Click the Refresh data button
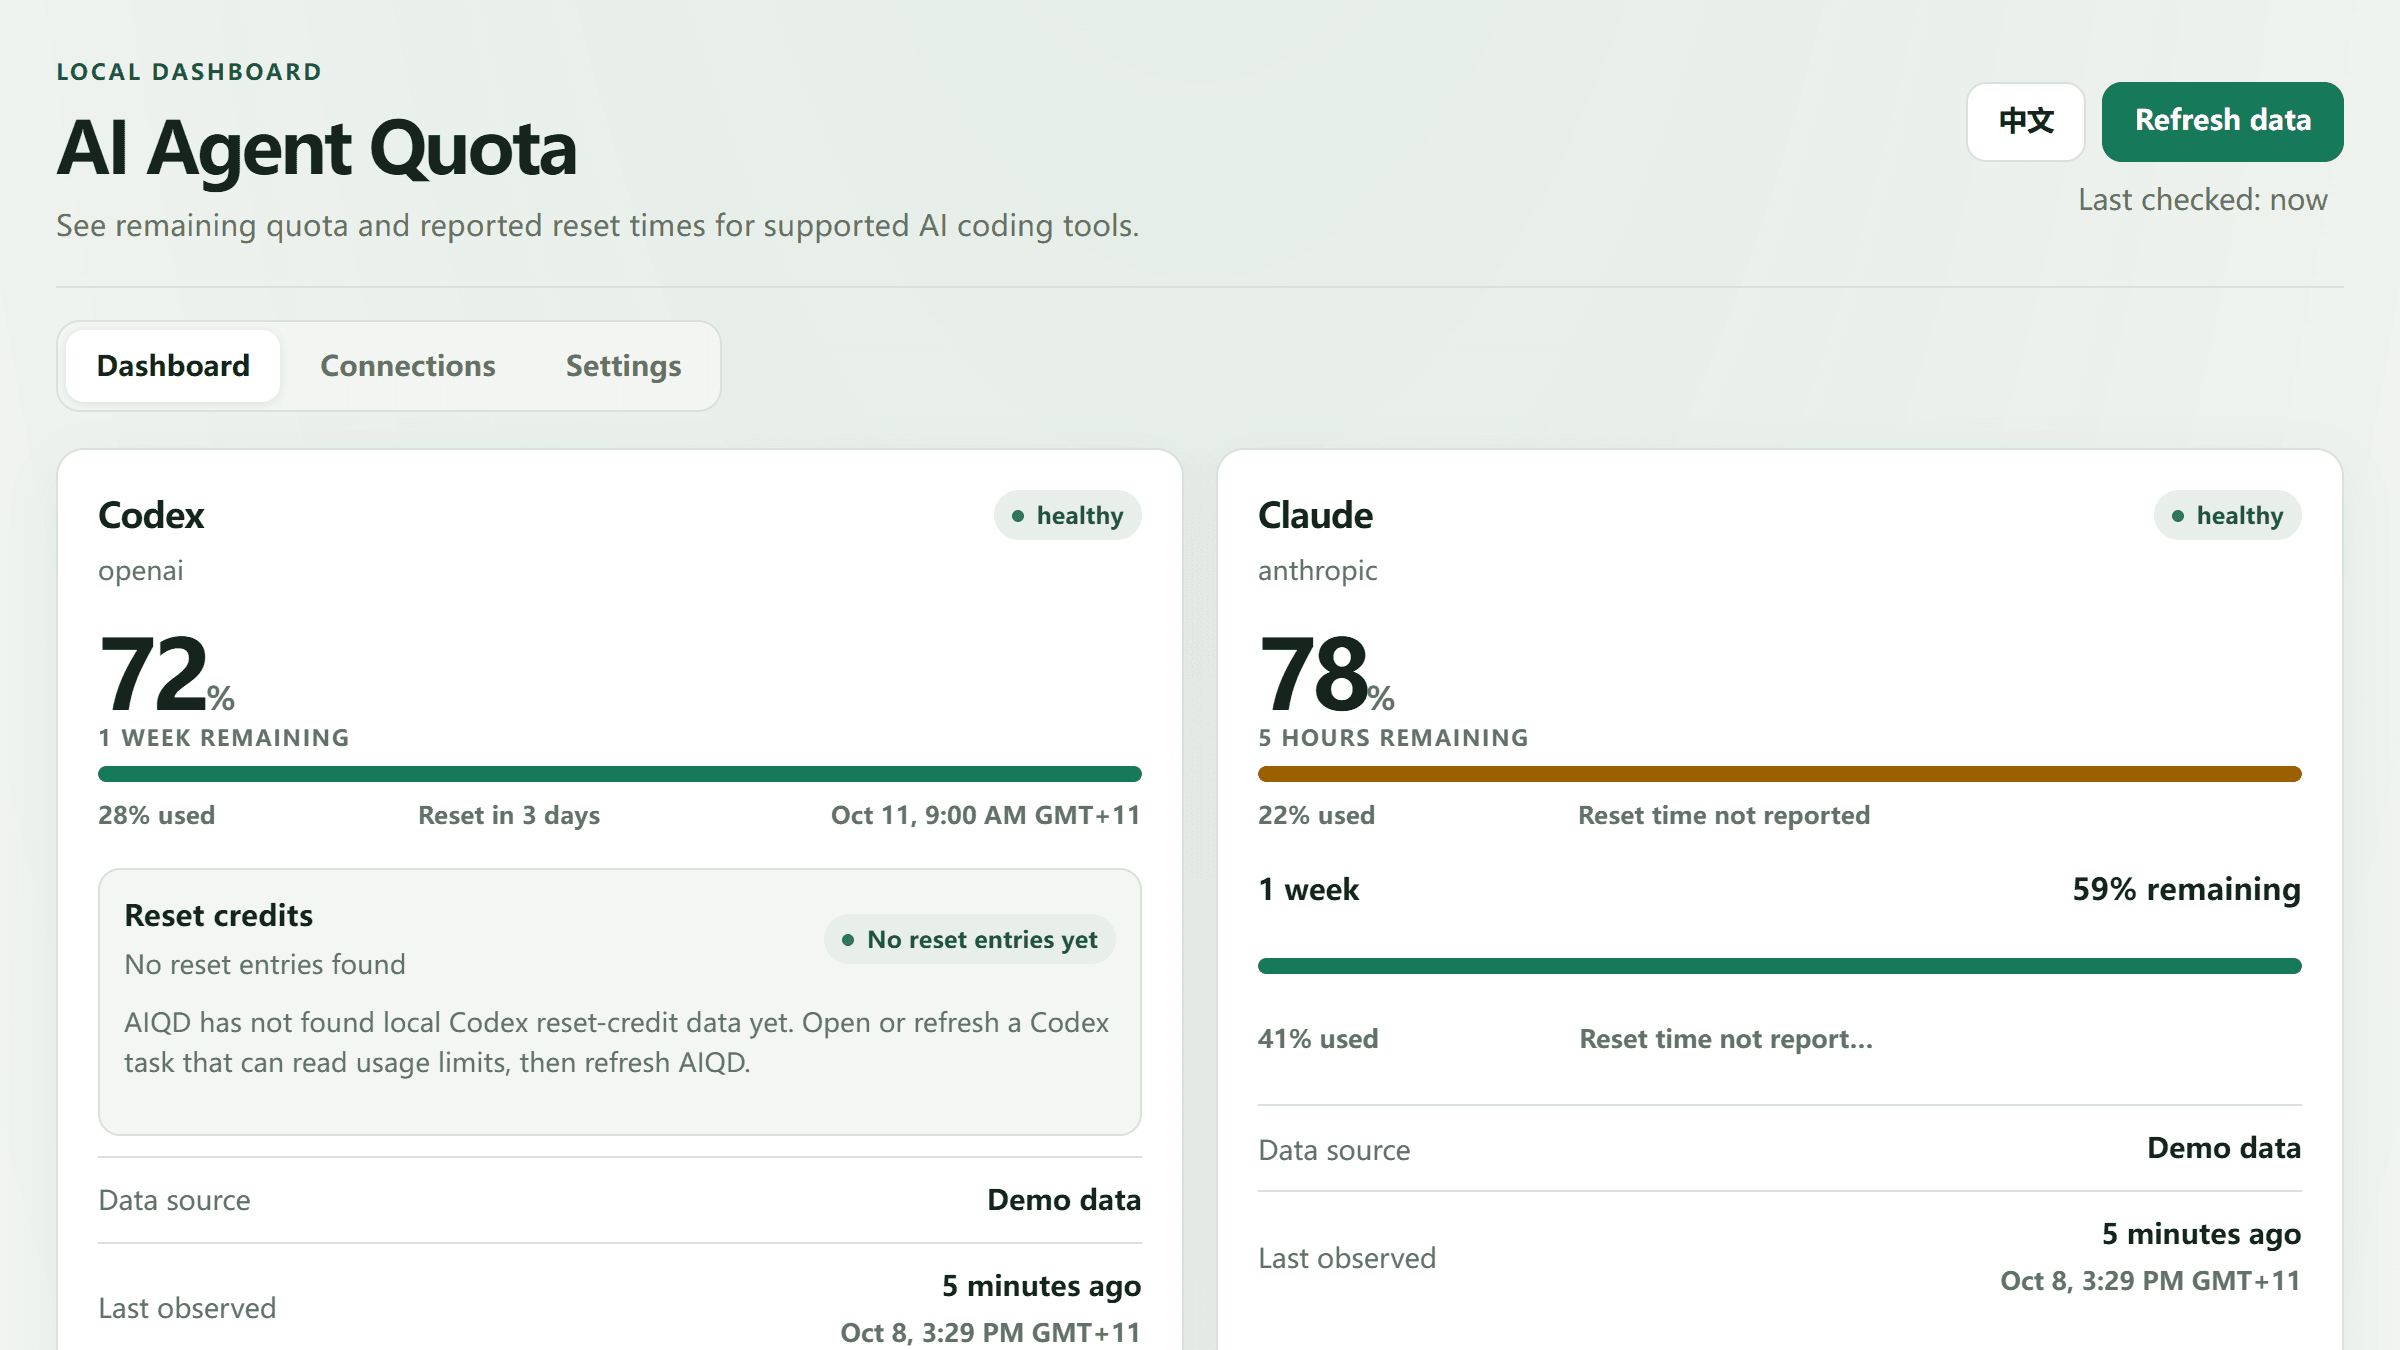Image resolution: width=2400 pixels, height=1350 pixels. point(2222,121)
